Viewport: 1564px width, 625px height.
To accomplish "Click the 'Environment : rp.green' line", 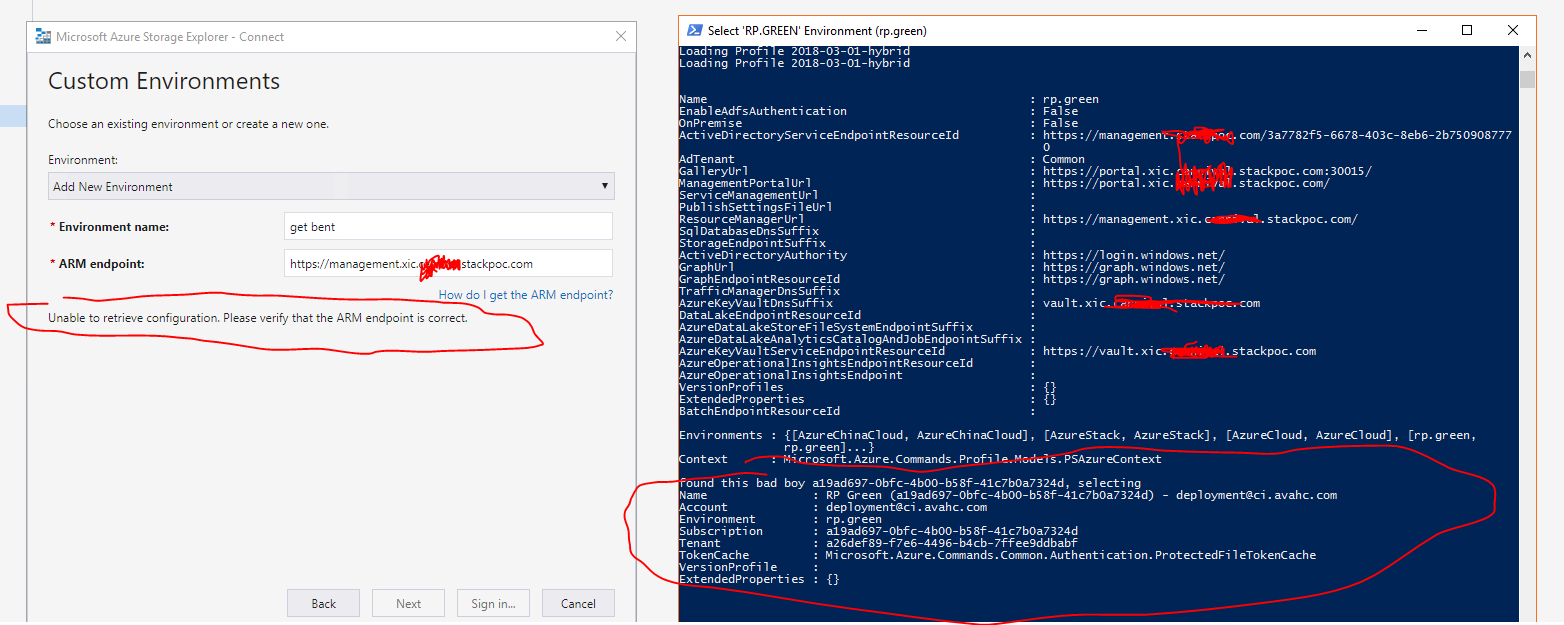I will pos(780,519).
